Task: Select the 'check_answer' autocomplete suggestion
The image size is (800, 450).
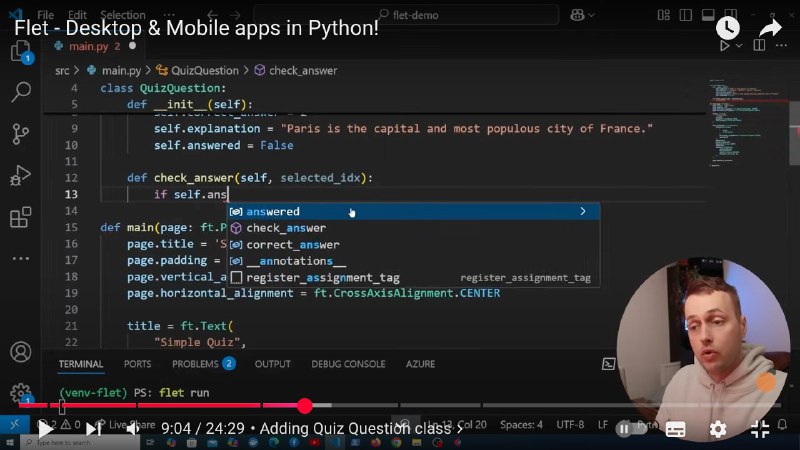Action: point(413,228)
